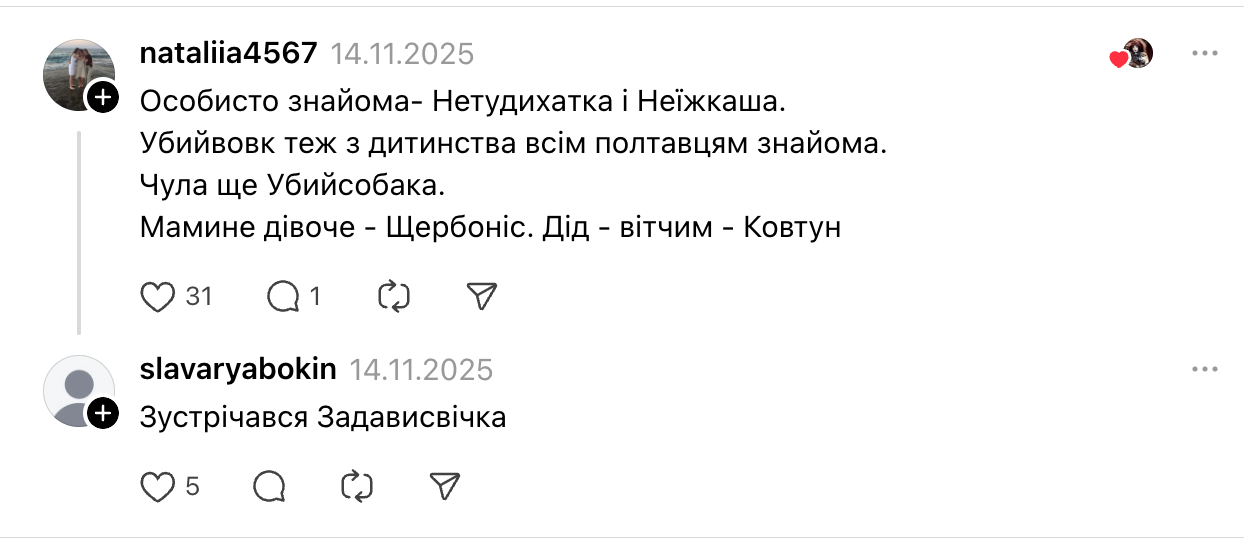Click nataliia4567's profile photo

(x=77, y=72)
